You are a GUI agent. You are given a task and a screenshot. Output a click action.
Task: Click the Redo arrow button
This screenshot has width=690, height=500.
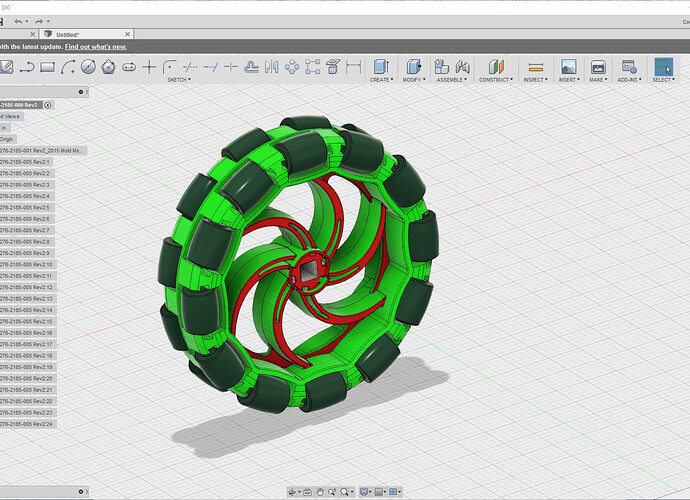tap(39, 21)
